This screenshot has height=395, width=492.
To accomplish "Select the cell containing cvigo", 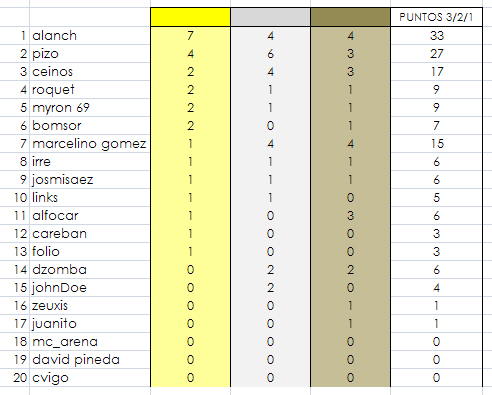I will (90, 377).
